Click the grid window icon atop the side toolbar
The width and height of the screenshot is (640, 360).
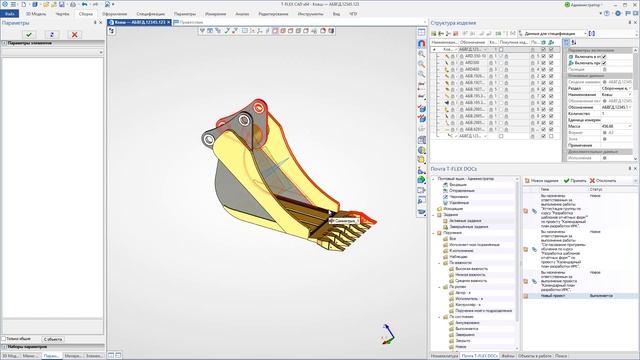(422, 32)
